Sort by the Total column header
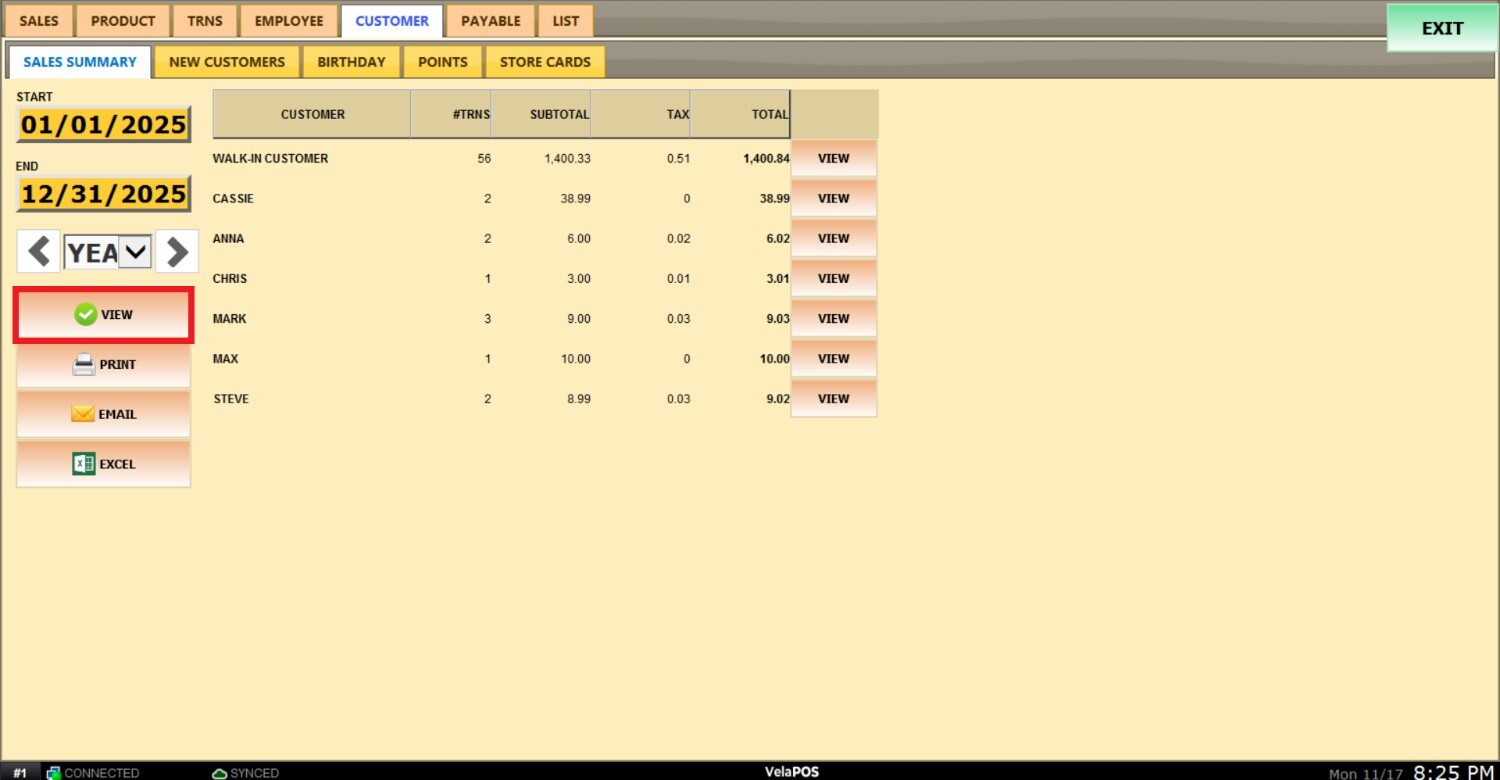Viewport: 1500px width, 780px height. [769, 115]
